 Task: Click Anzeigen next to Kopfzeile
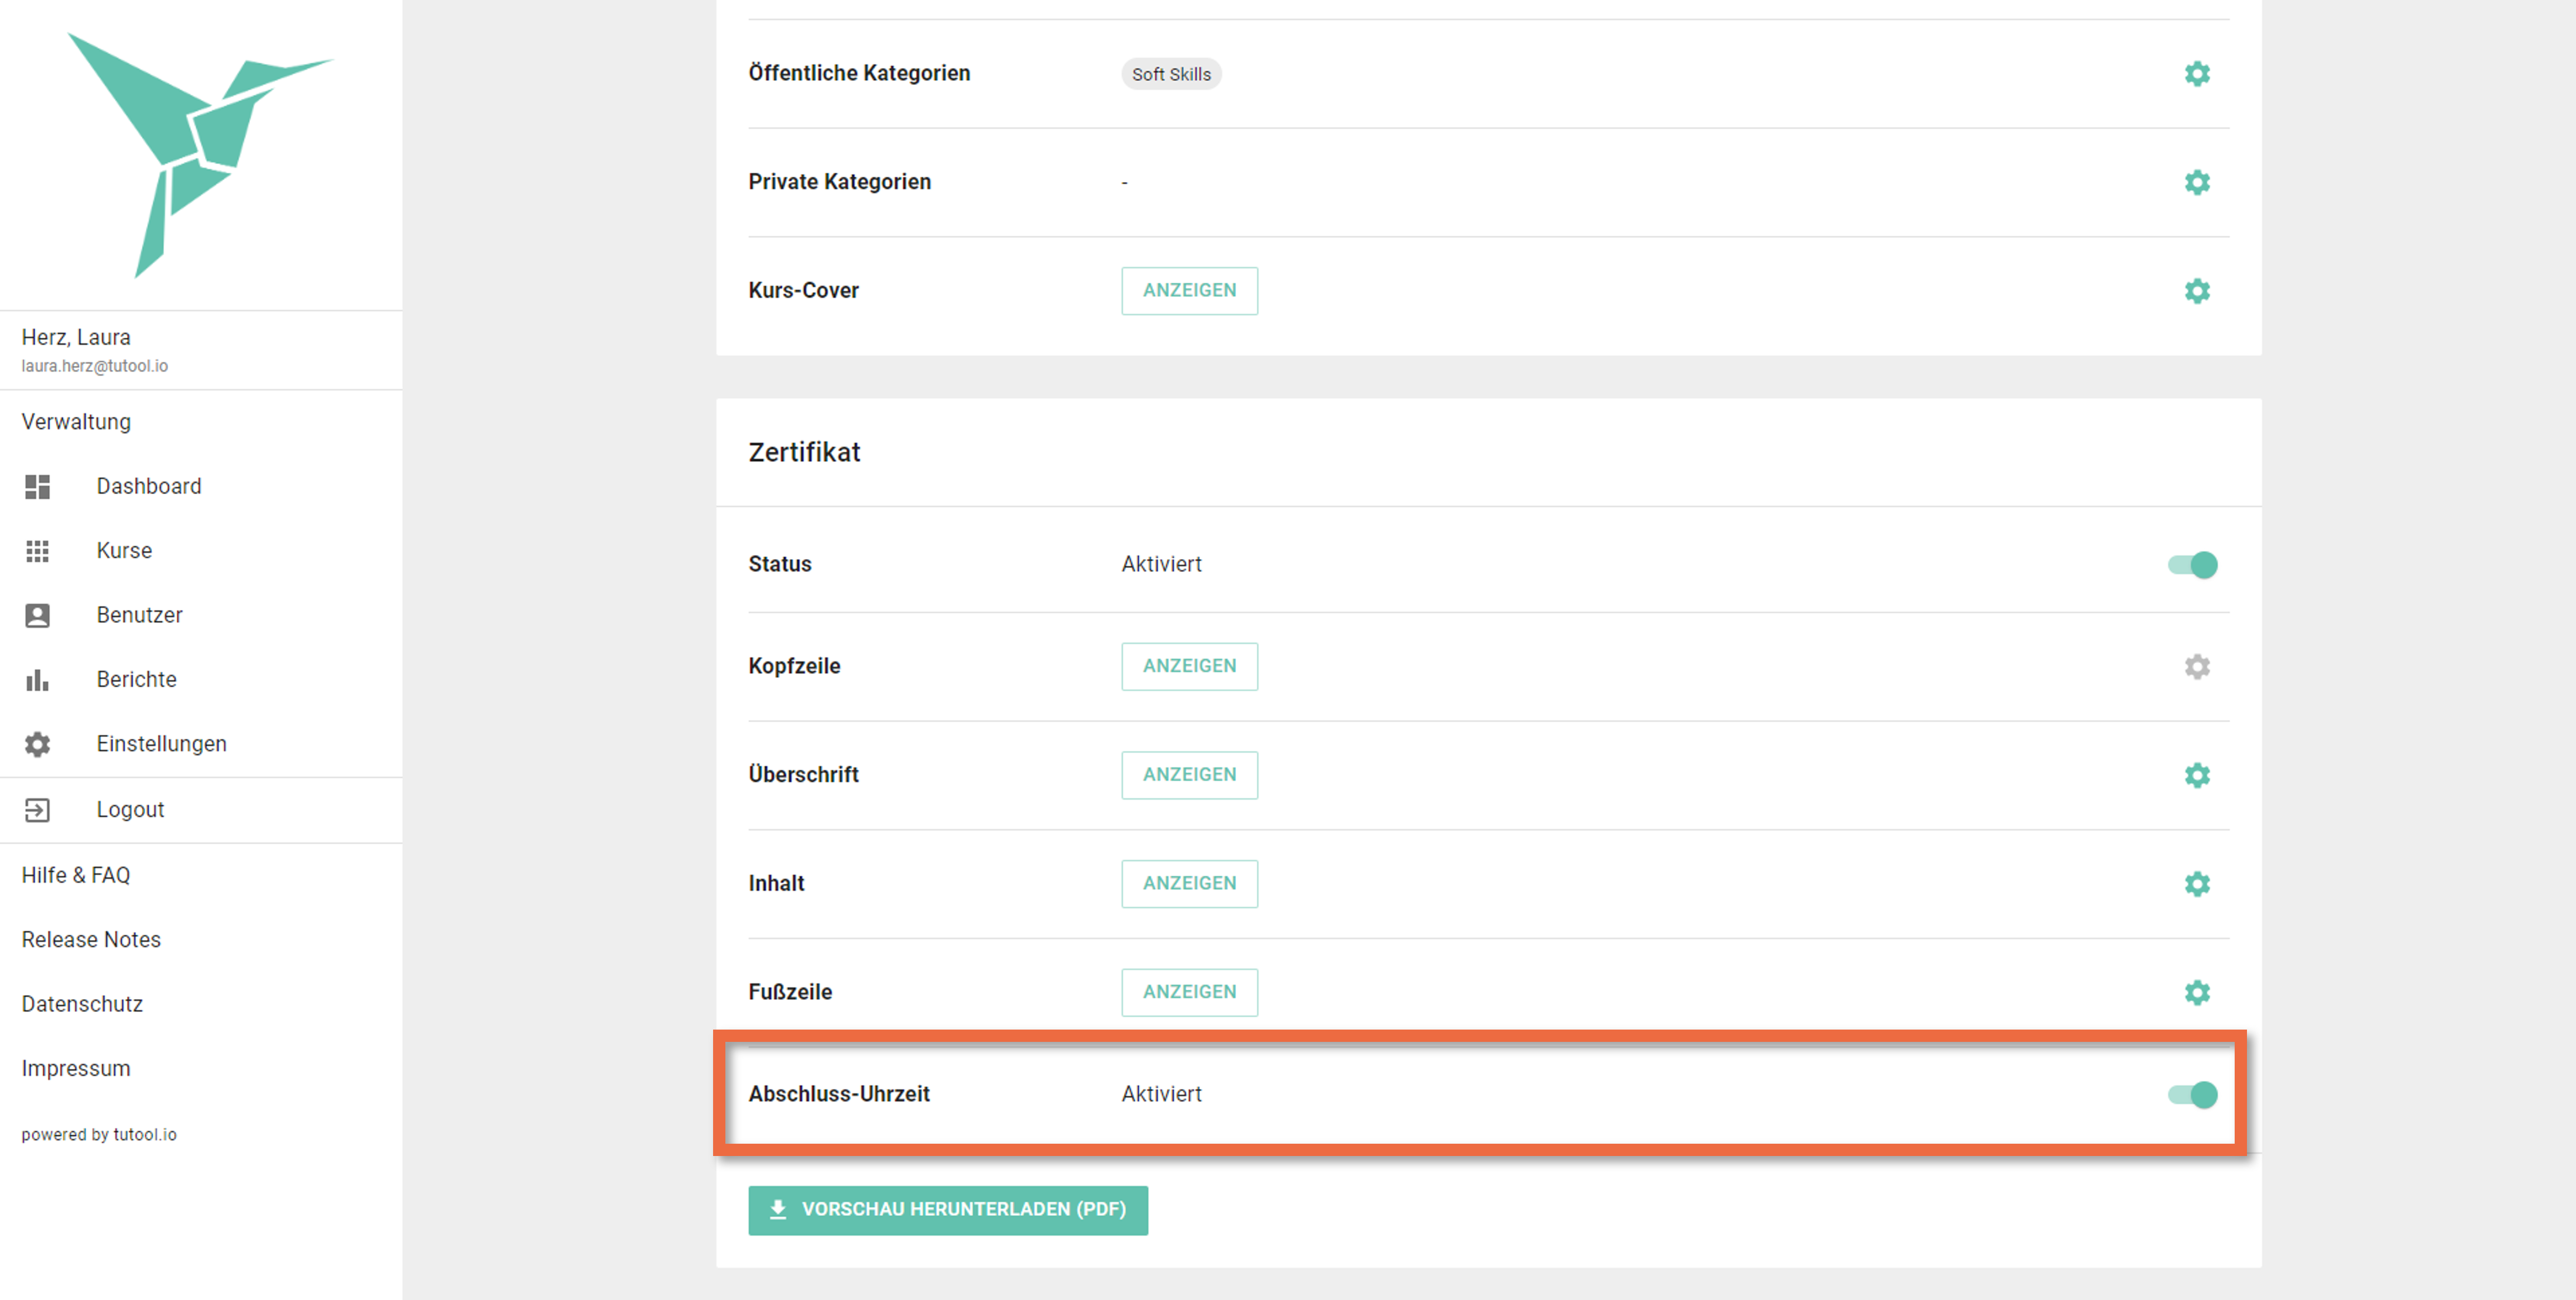1189,666
